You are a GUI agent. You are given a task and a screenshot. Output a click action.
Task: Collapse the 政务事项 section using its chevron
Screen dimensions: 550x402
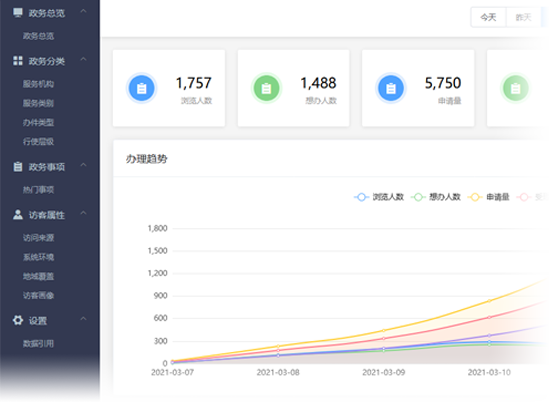click(83, 165)
